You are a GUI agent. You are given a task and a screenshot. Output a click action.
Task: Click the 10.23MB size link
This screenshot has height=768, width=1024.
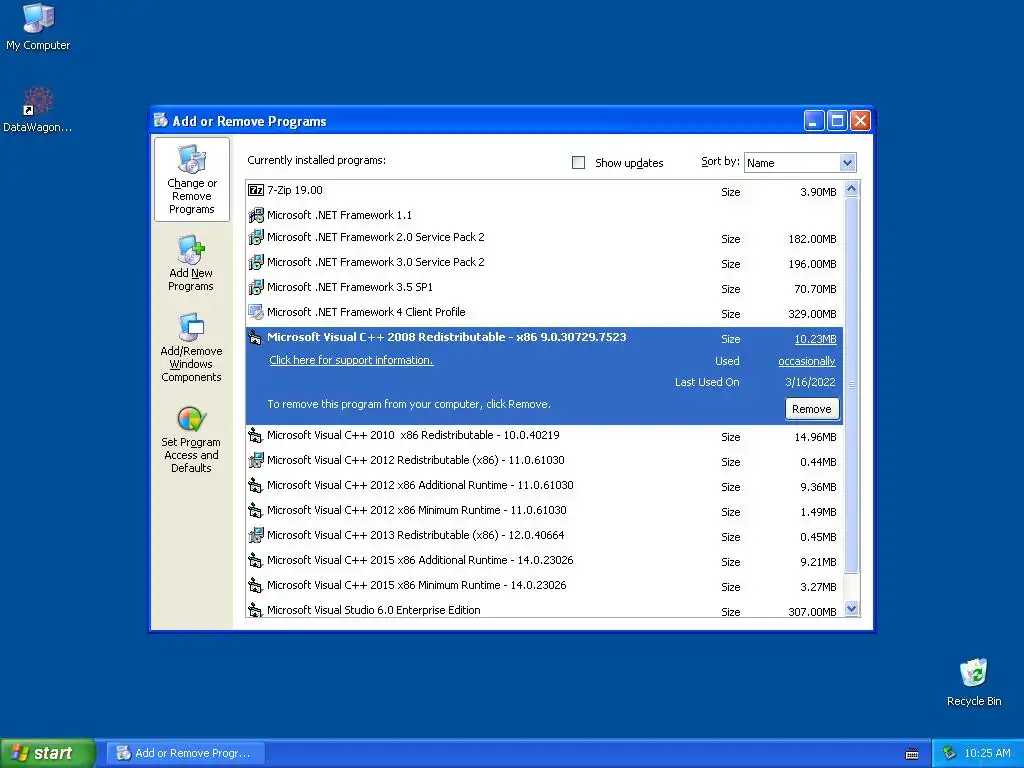point(815,339)
